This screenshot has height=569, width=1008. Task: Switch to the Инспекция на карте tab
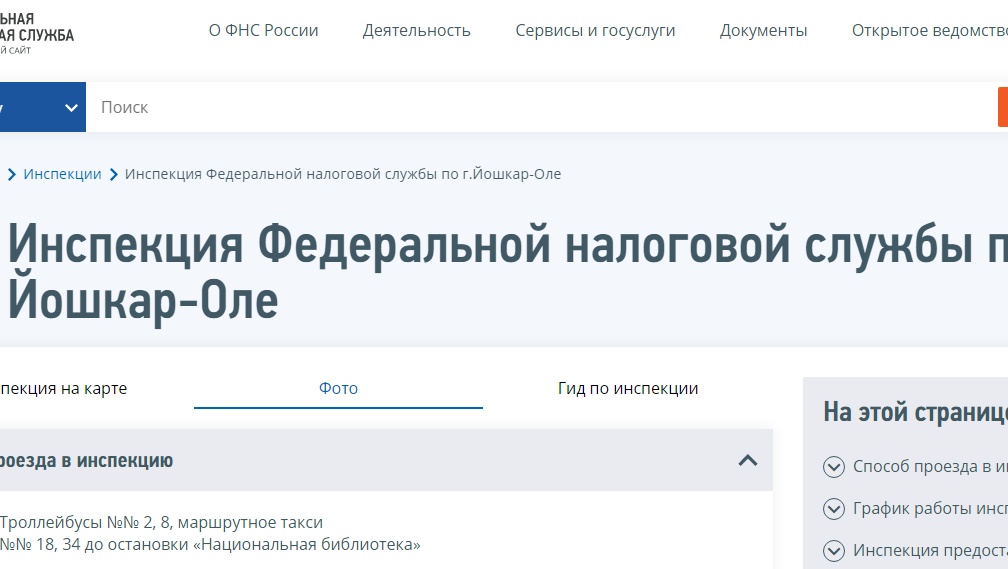click(x=63, y=388)
